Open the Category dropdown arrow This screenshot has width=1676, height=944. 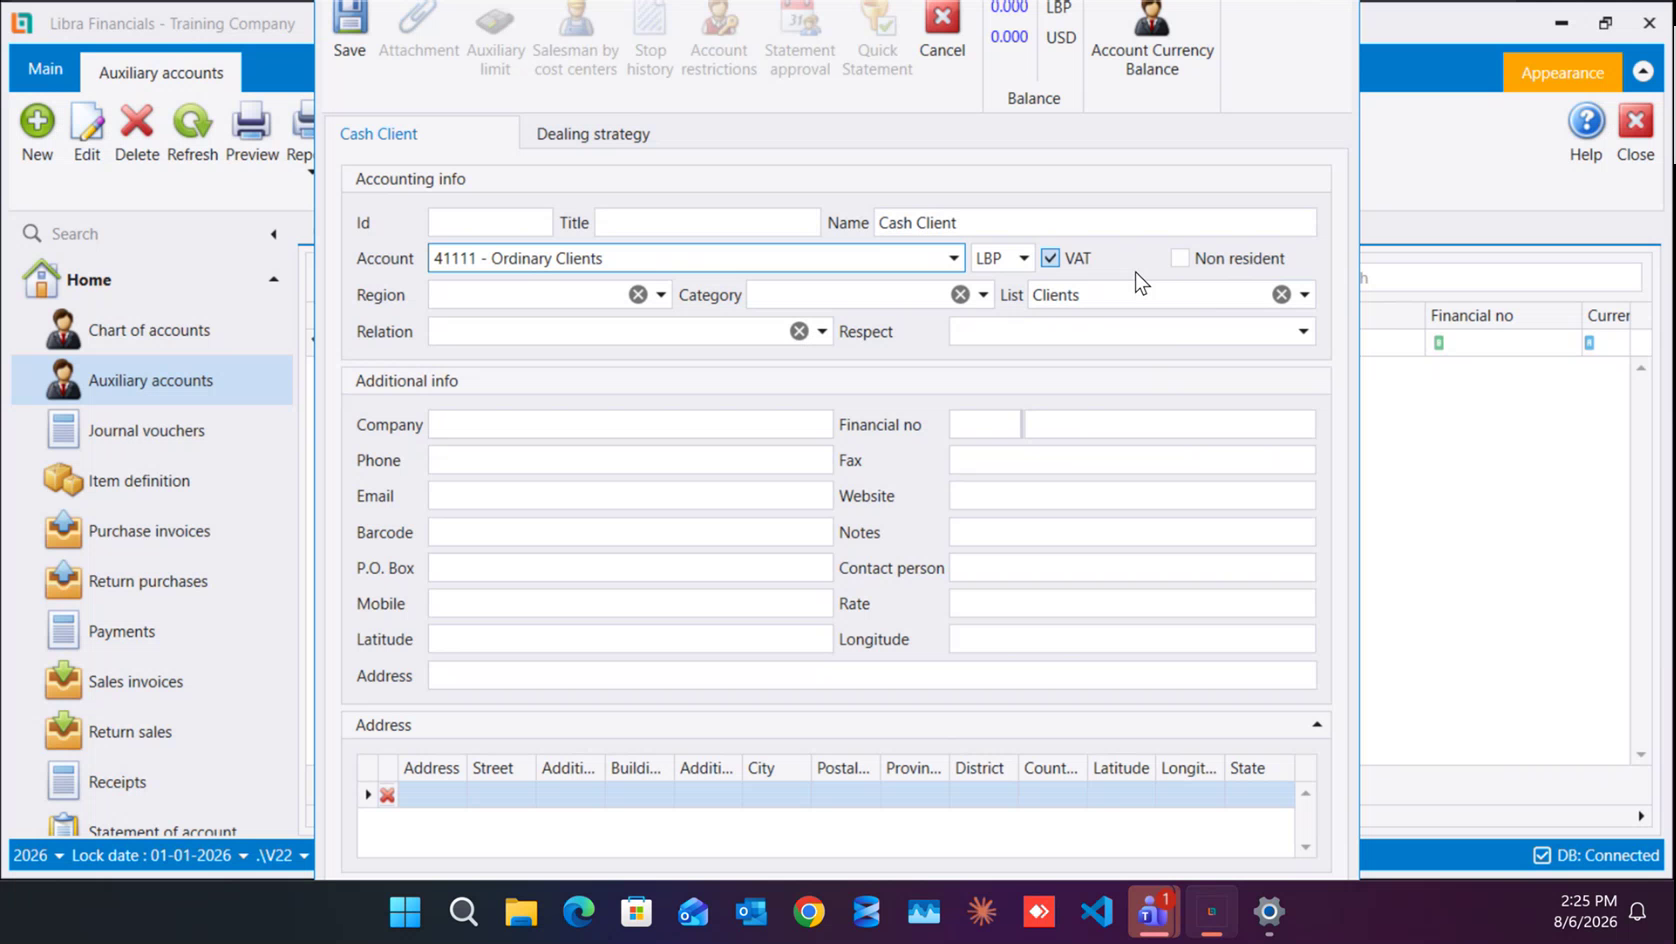(983, 295)
